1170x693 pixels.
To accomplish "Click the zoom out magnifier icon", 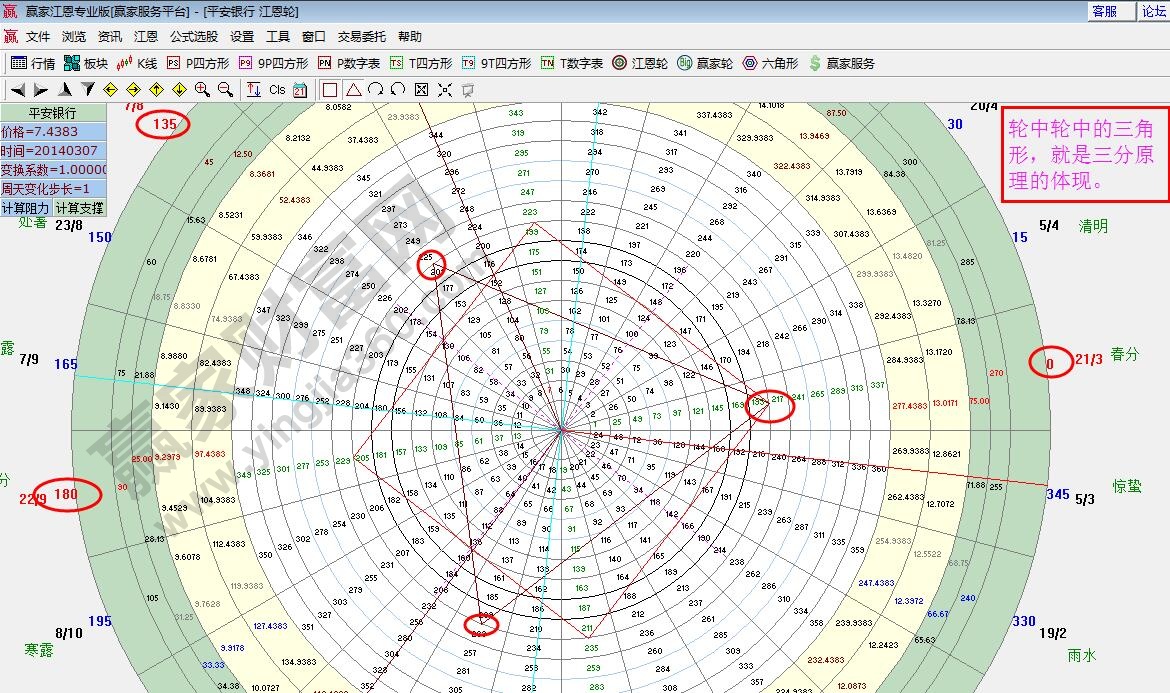I will point(225,89).
